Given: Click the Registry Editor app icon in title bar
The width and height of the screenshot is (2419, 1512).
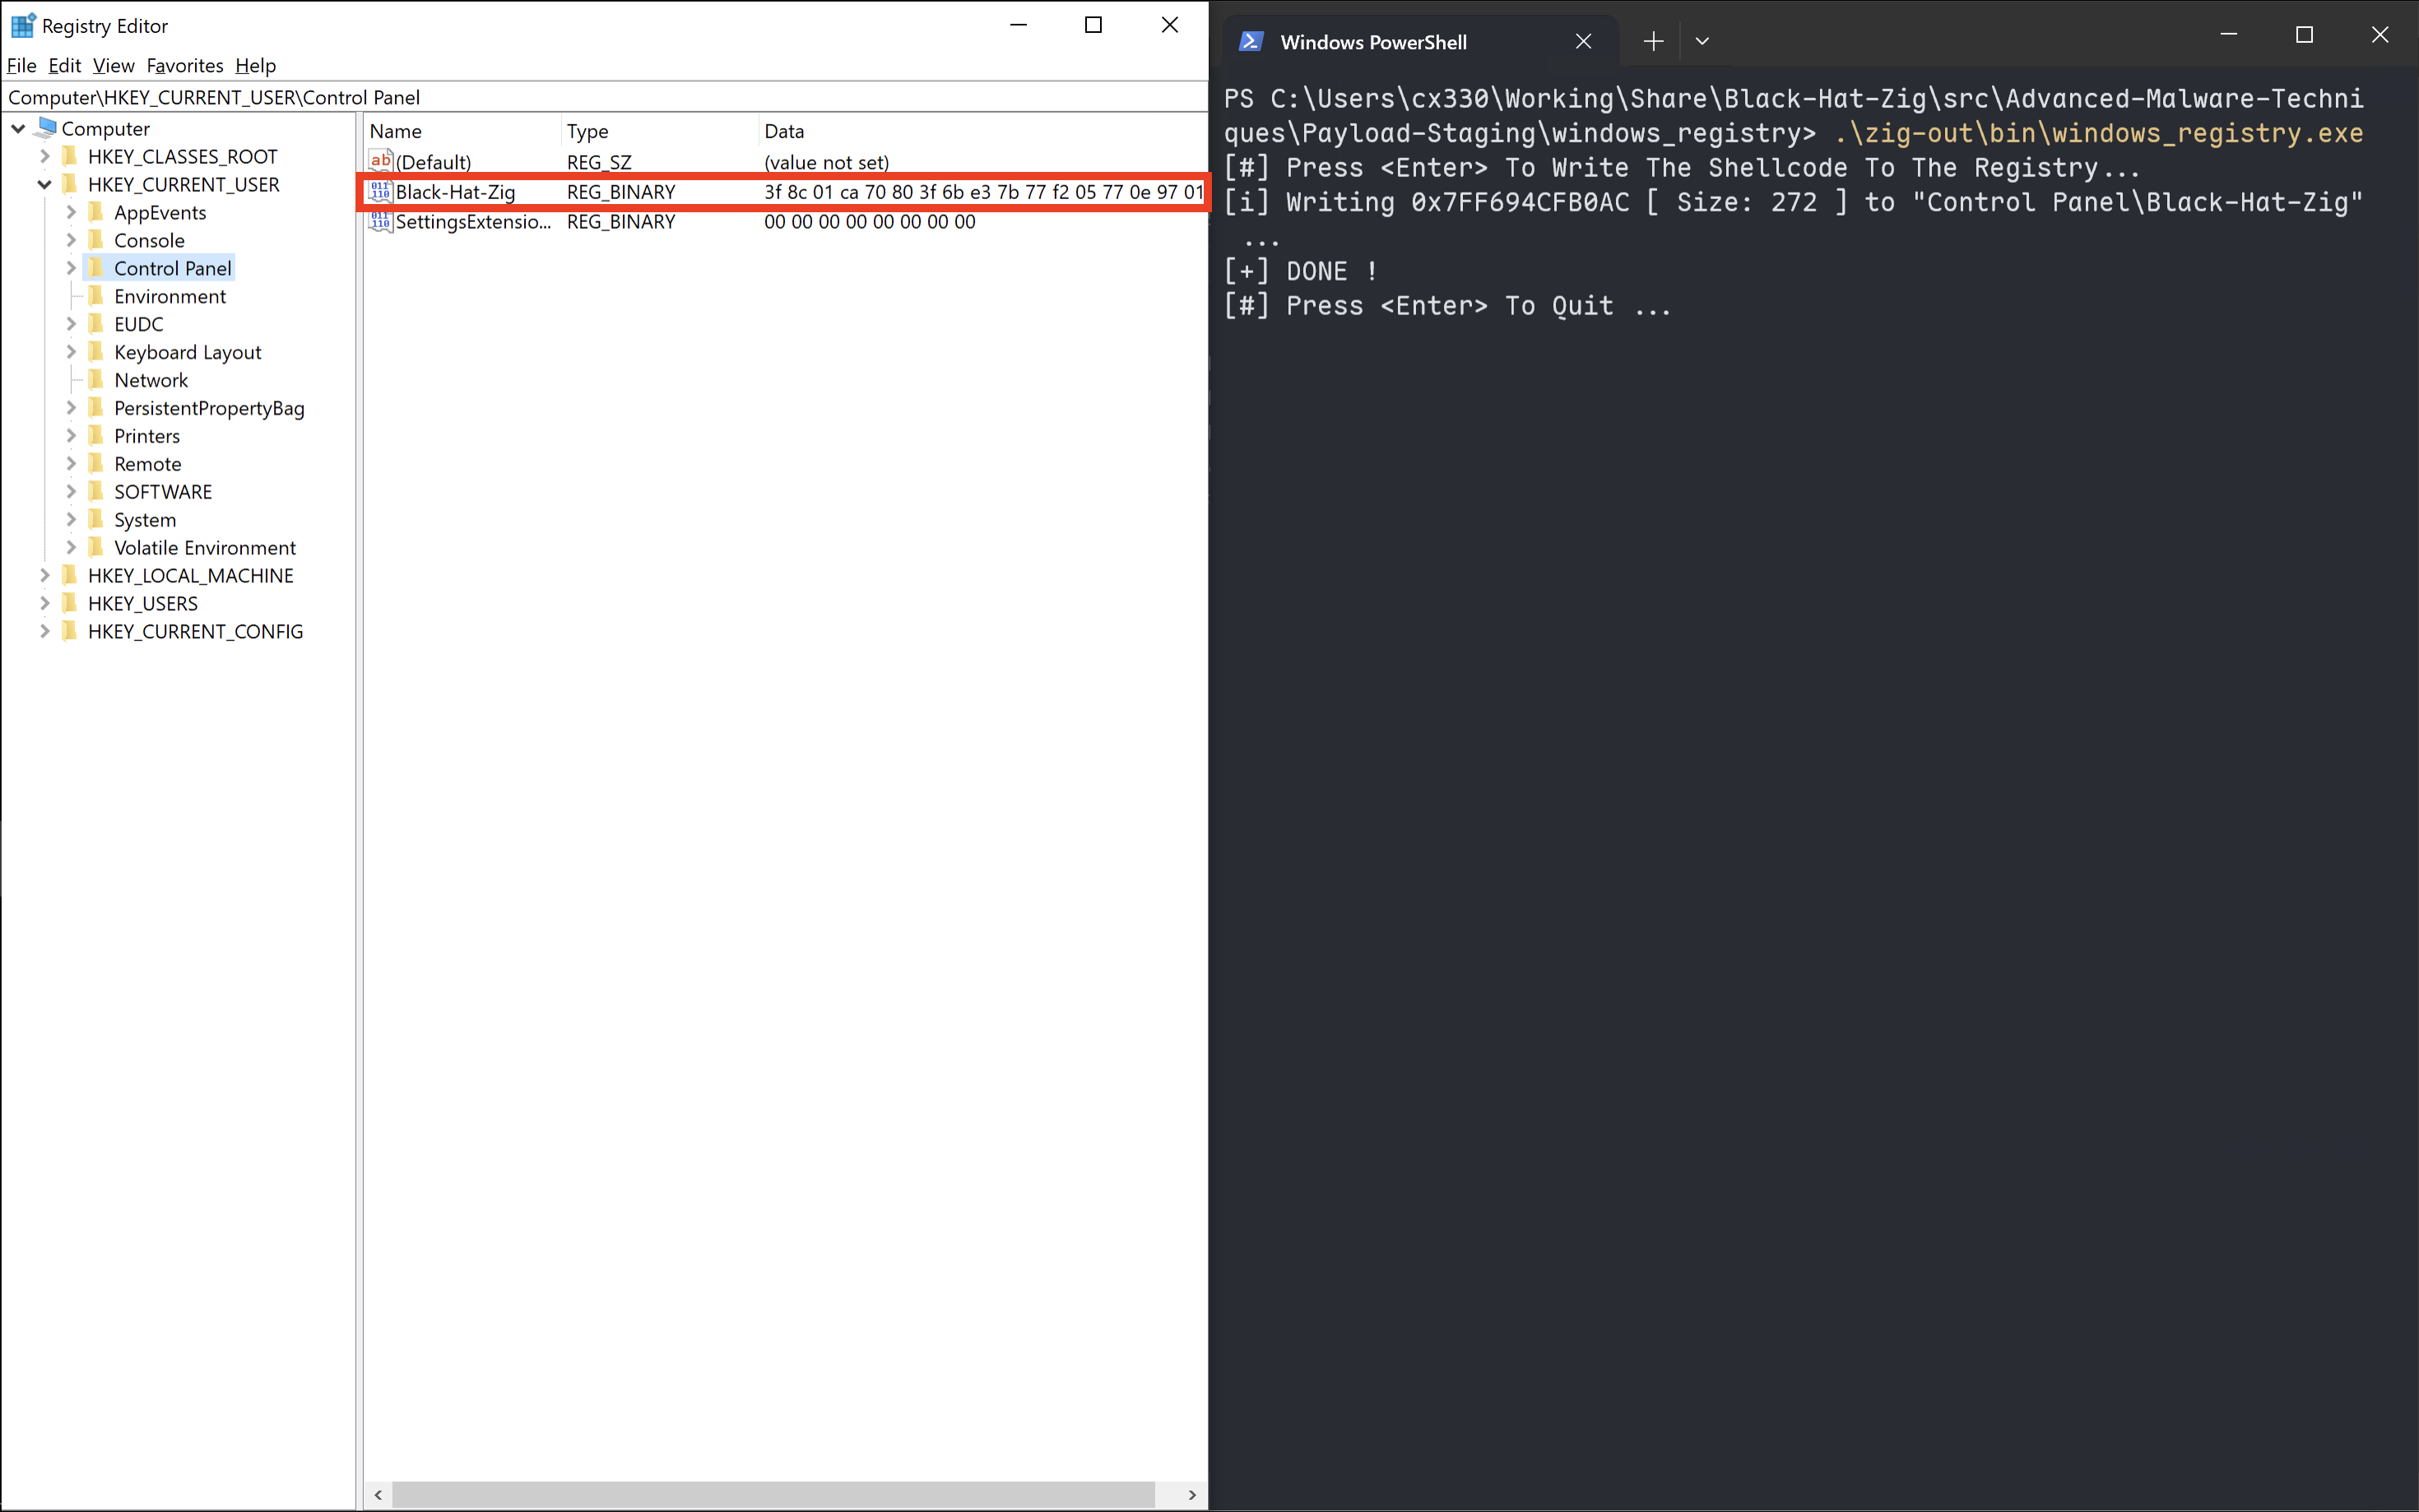Looking at the screenshot, I should coord(22,25).
